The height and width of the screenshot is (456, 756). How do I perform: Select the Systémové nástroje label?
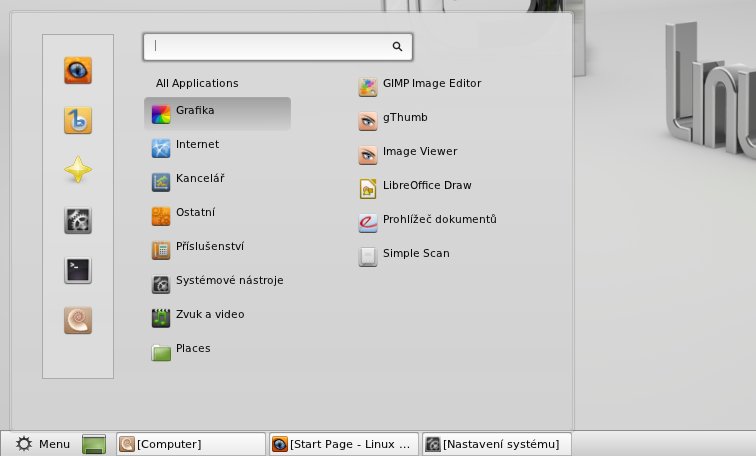[x=230, y=280]
